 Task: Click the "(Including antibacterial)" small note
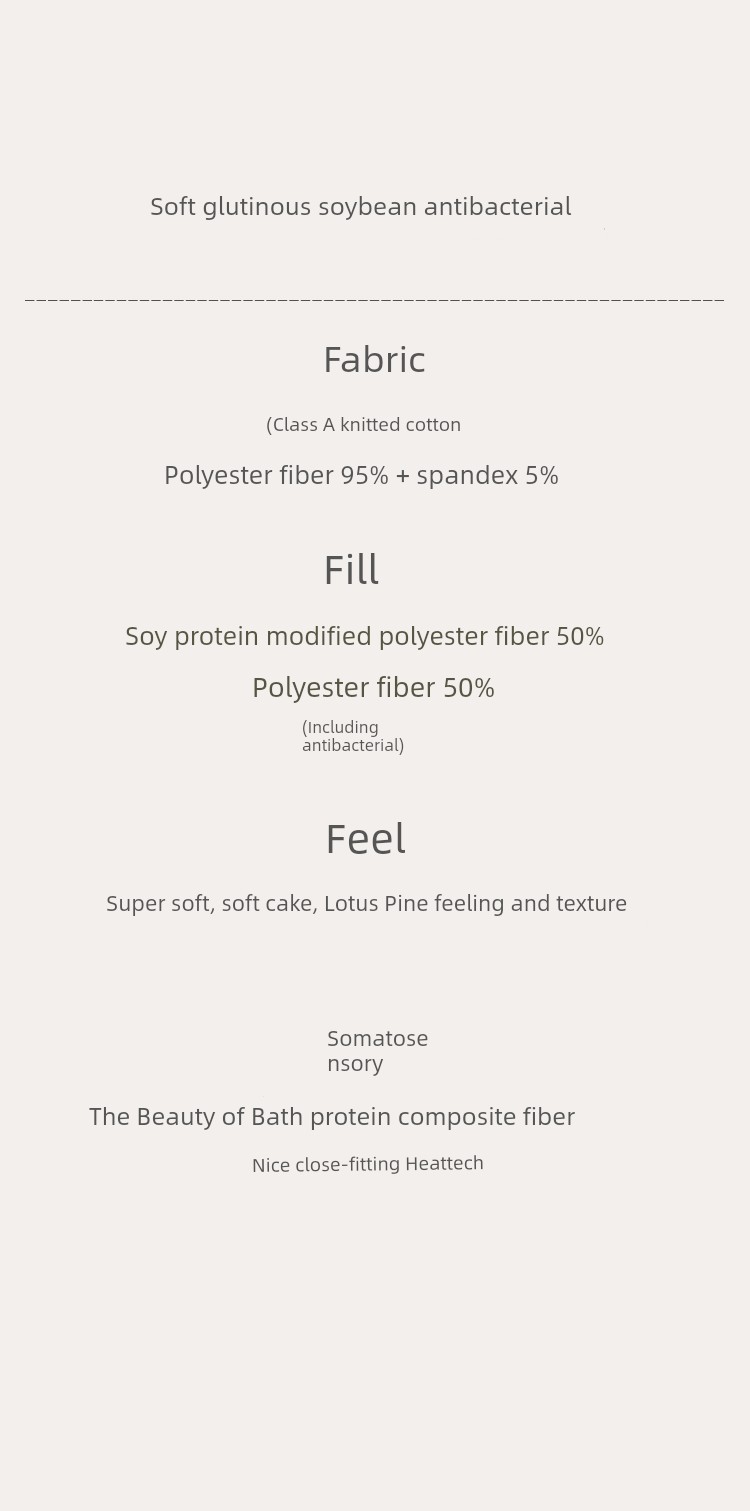click(352, 736)
